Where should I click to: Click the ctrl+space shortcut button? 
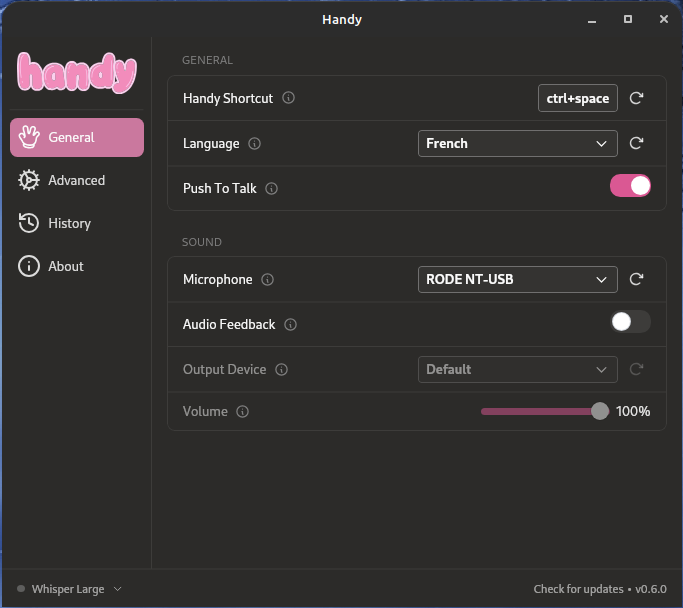tap(577, 98)
